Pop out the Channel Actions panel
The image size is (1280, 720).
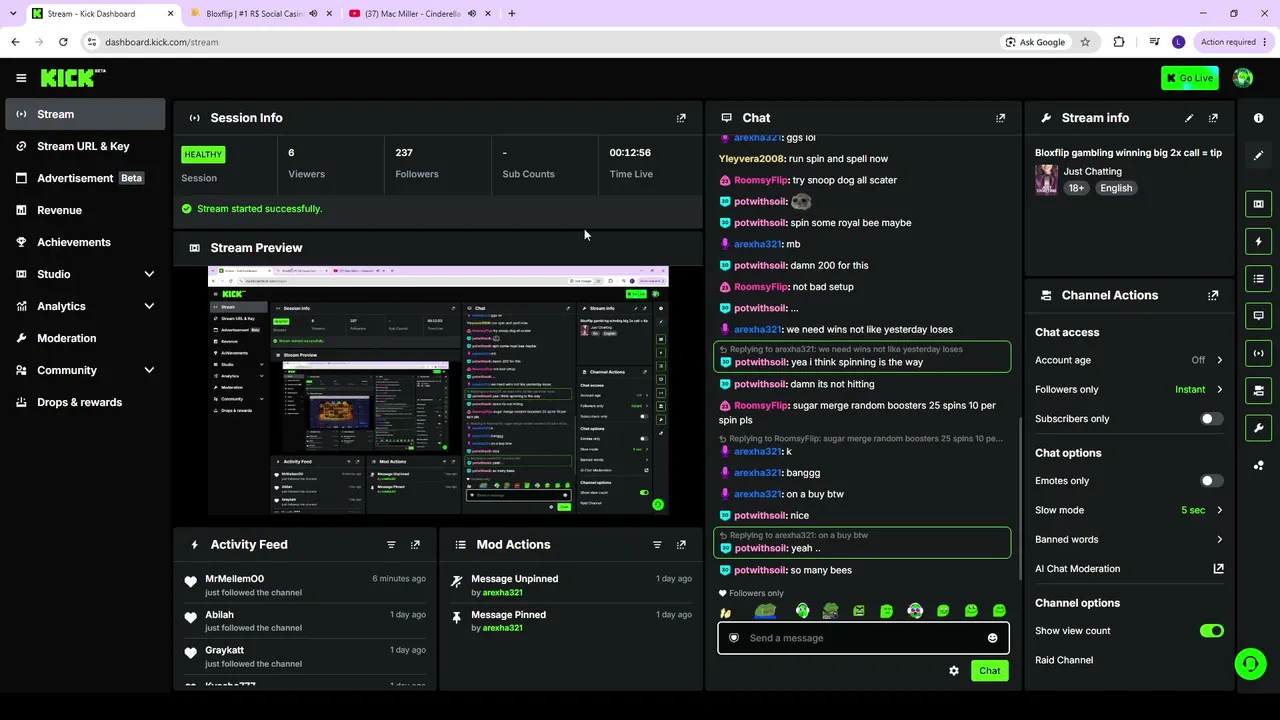point(1213,296)
